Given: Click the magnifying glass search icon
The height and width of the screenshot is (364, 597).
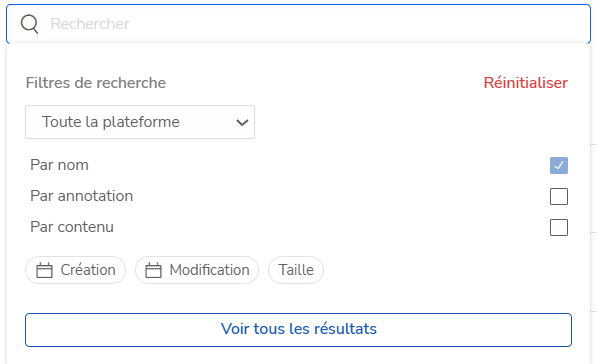Looking at the screenshot, I should pyautogui.click(x=29, y=24).
